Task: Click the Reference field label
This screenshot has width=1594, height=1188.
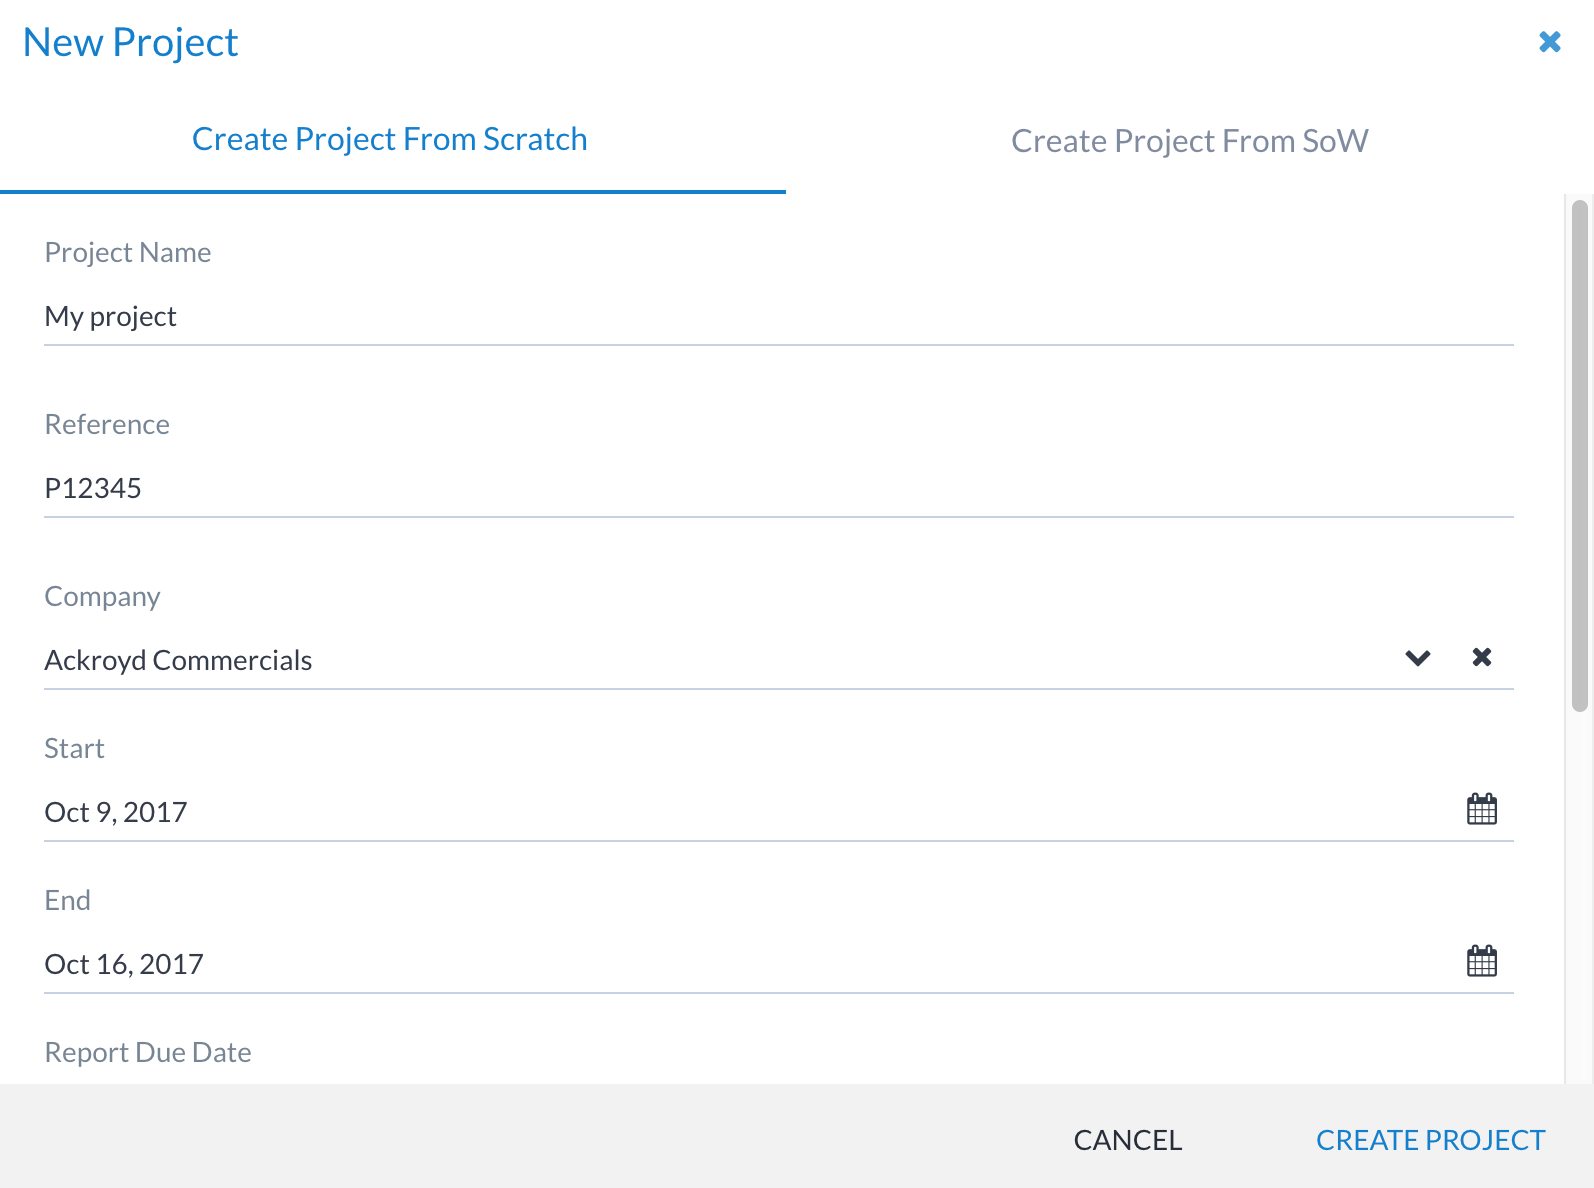Action: point(107,425)
